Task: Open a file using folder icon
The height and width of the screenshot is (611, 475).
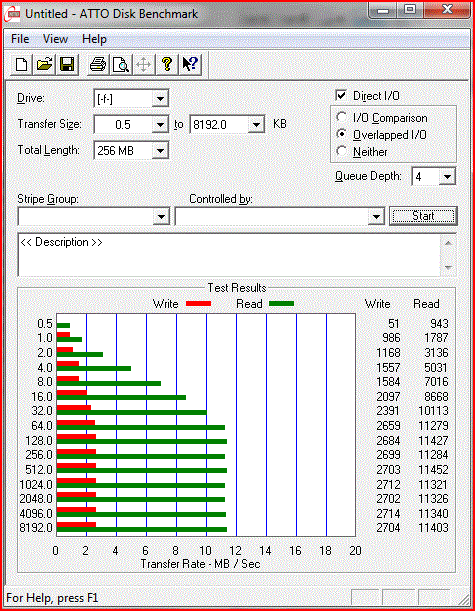Action: click(44, 64)
